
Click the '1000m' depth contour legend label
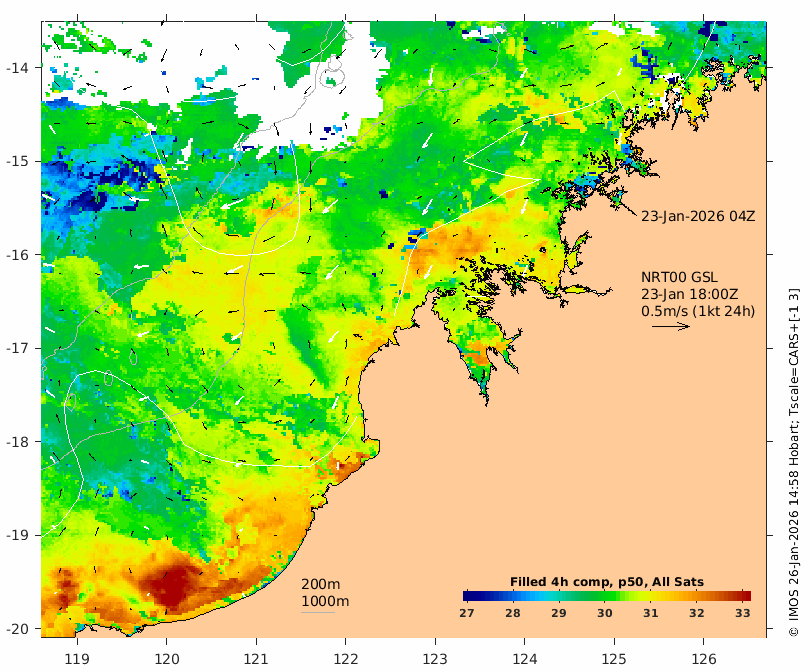pos(325,601)
